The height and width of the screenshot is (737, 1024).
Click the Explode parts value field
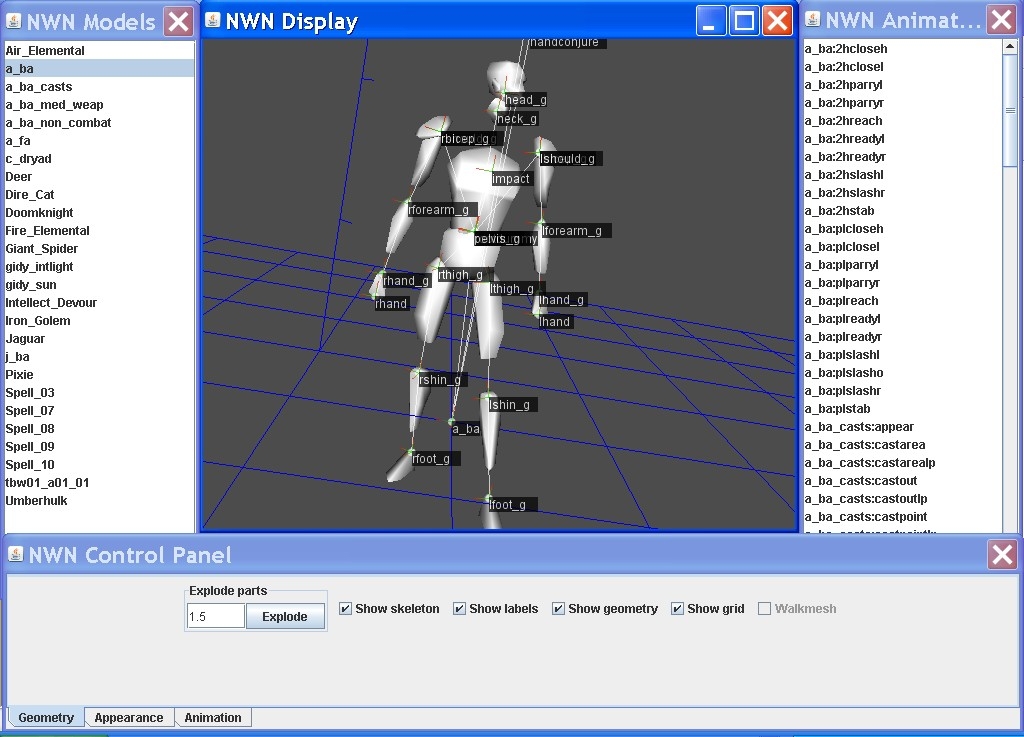coord(215,617)
